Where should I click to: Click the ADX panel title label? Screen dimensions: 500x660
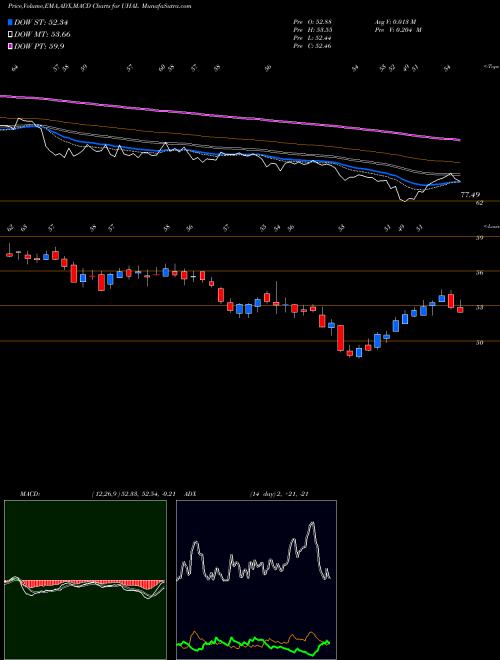click(190, 494)
